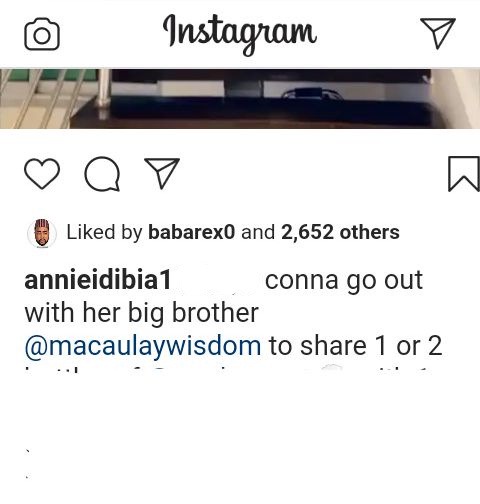Expand caption text "conna go out"

tap(344, 281)
